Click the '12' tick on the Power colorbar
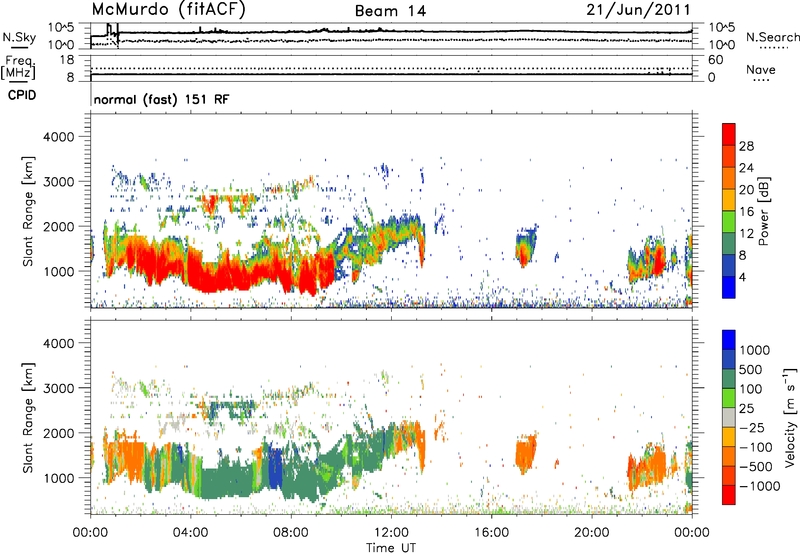Viewport: 800px width, 554px height. (x=746, y=234)
